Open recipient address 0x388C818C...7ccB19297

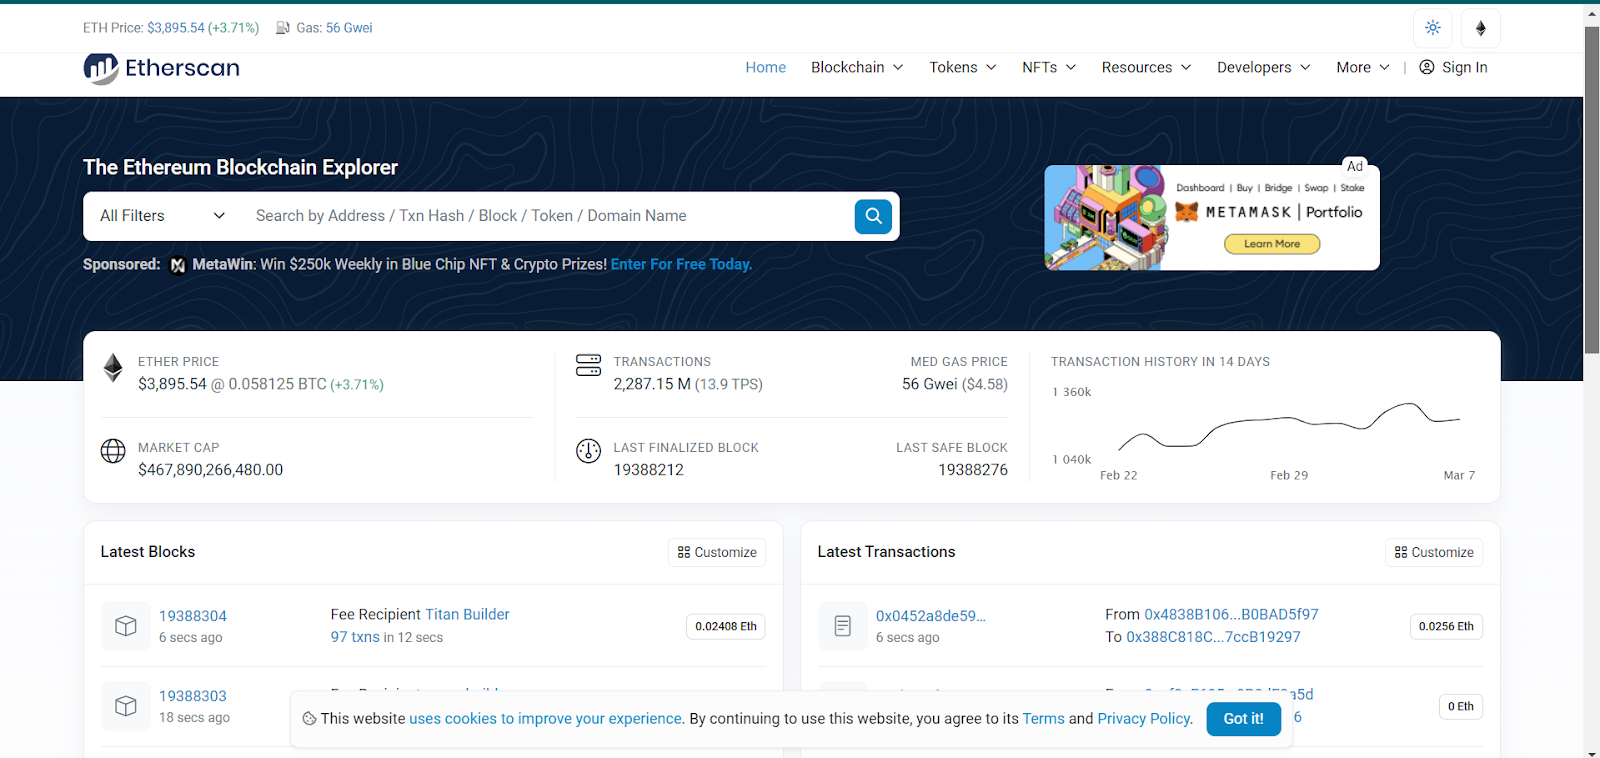(1213, 637)
